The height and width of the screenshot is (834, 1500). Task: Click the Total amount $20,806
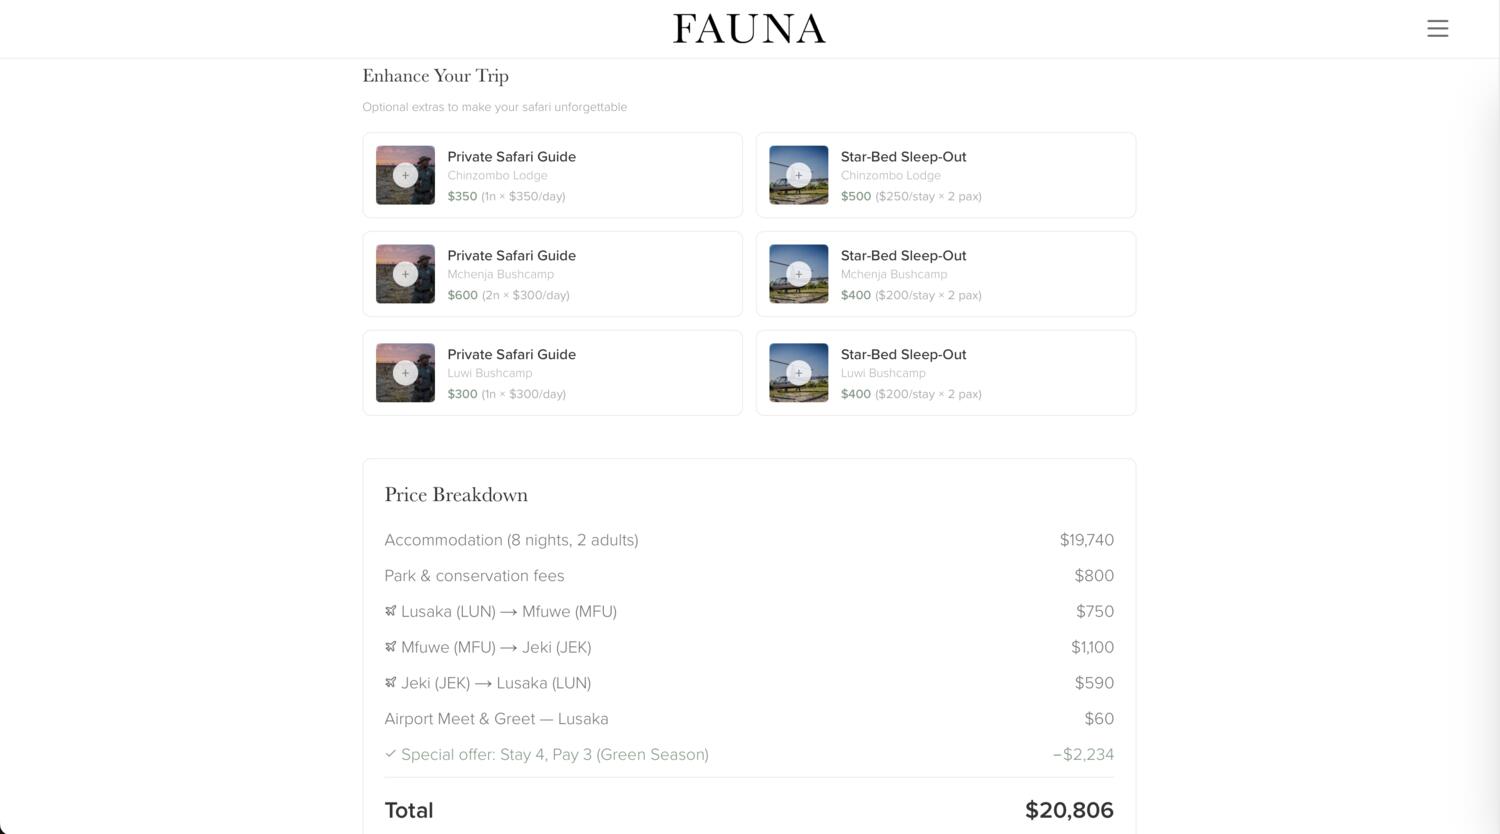pos(1069,810)
